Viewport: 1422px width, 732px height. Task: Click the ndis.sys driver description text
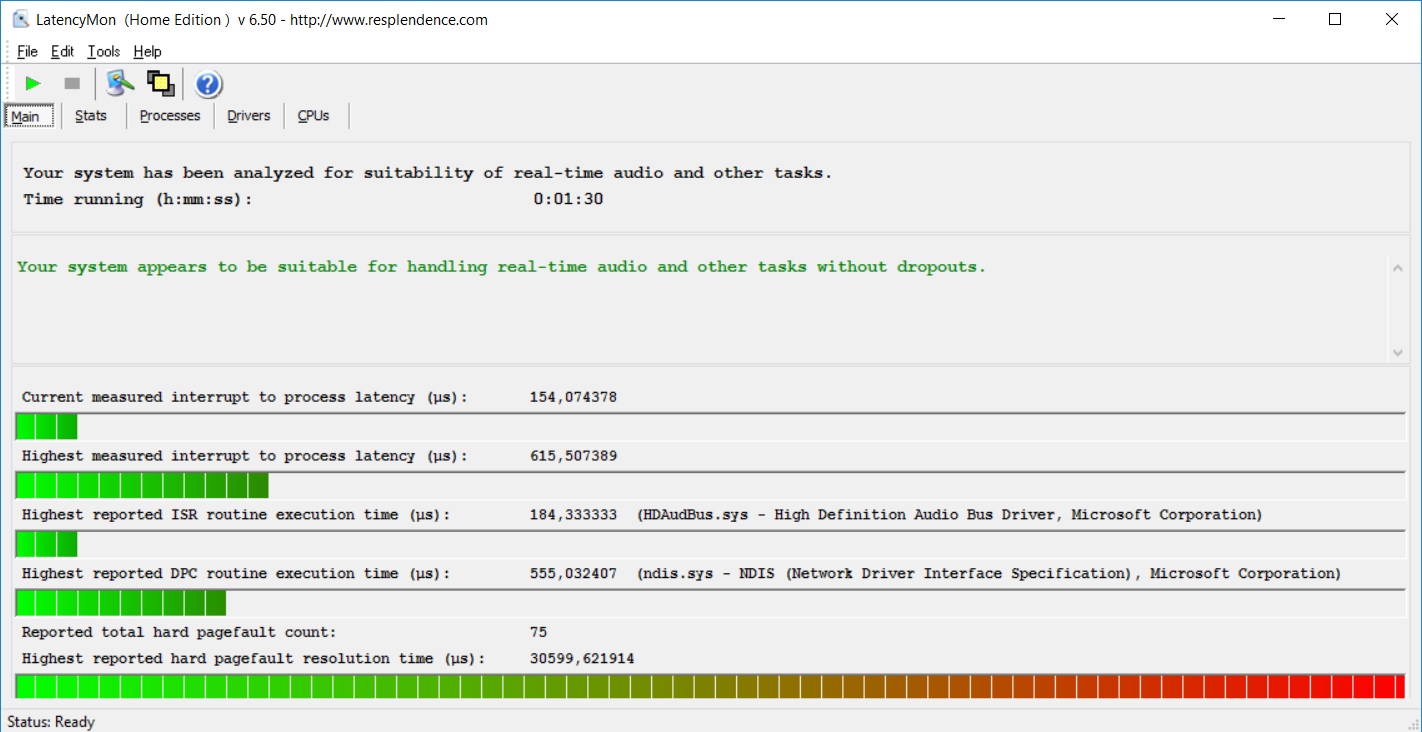pos(988,574)
